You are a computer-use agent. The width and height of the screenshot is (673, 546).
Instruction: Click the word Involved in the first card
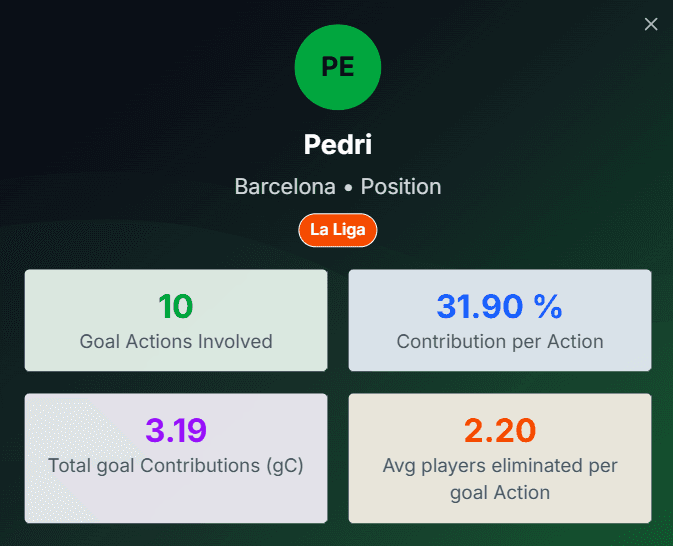click(x=234, y=341)
